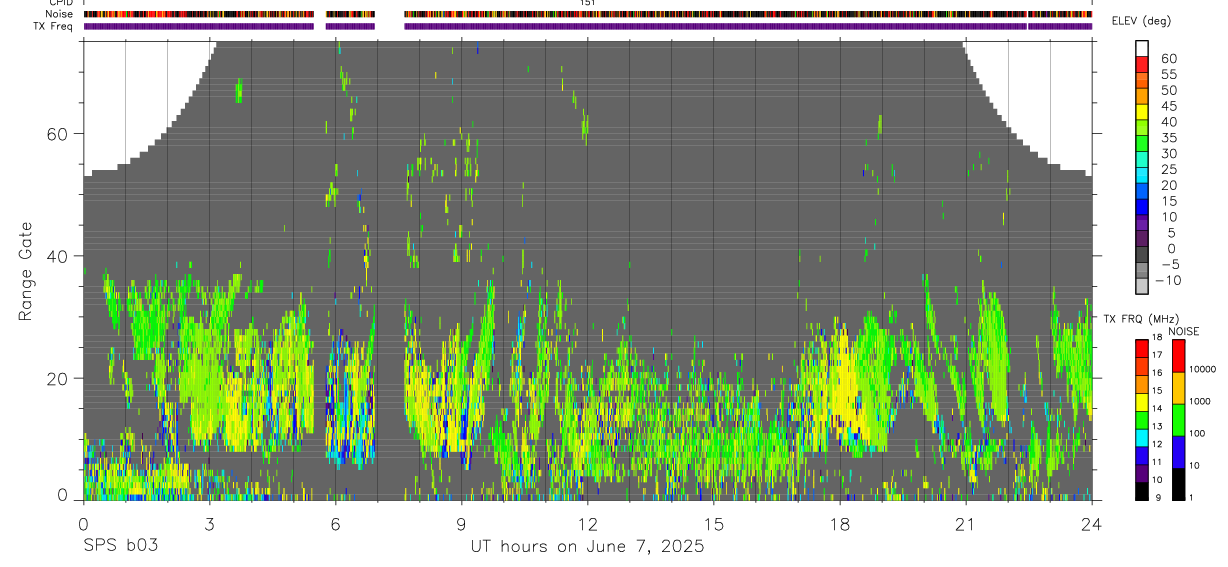Click the "25" elevation colorbar label
Viewport: 1228px width, 567px height.
click(x=1168, y=170)
